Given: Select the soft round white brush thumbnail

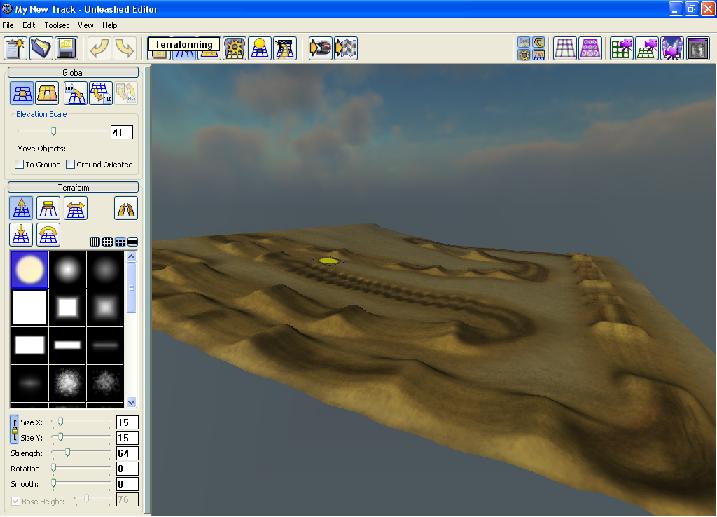Looking at the screenshot, I should (x=29, y=268).
